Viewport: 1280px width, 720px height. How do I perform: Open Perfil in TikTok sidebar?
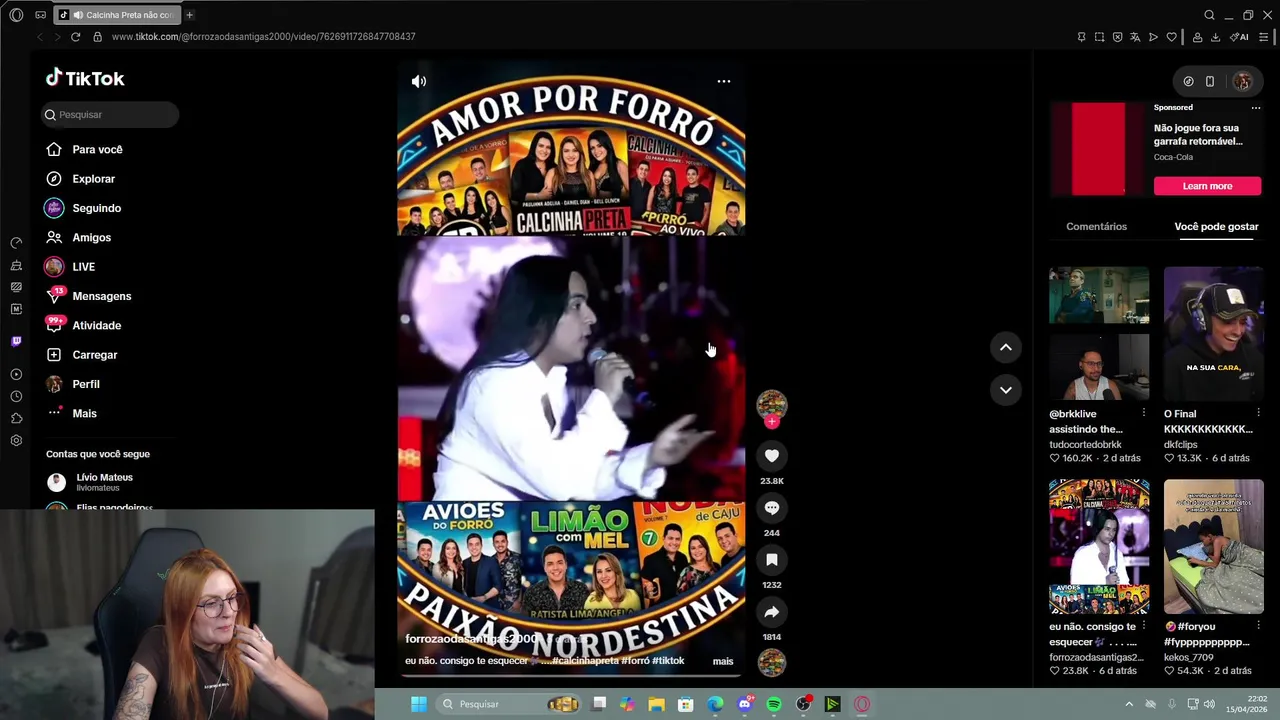point(72,384)
